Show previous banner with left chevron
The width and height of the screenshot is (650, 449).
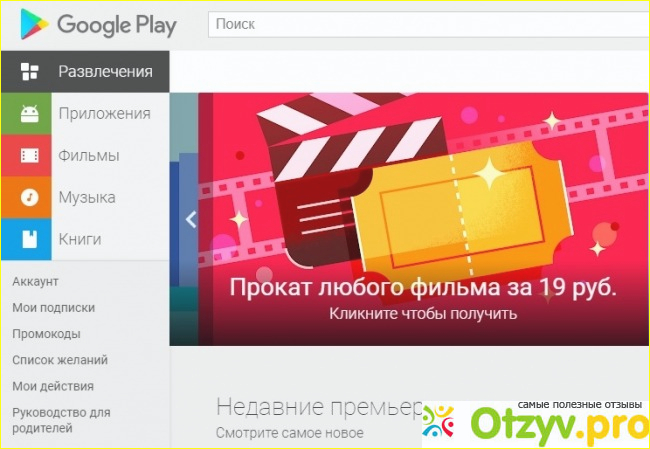pos(190,219)
